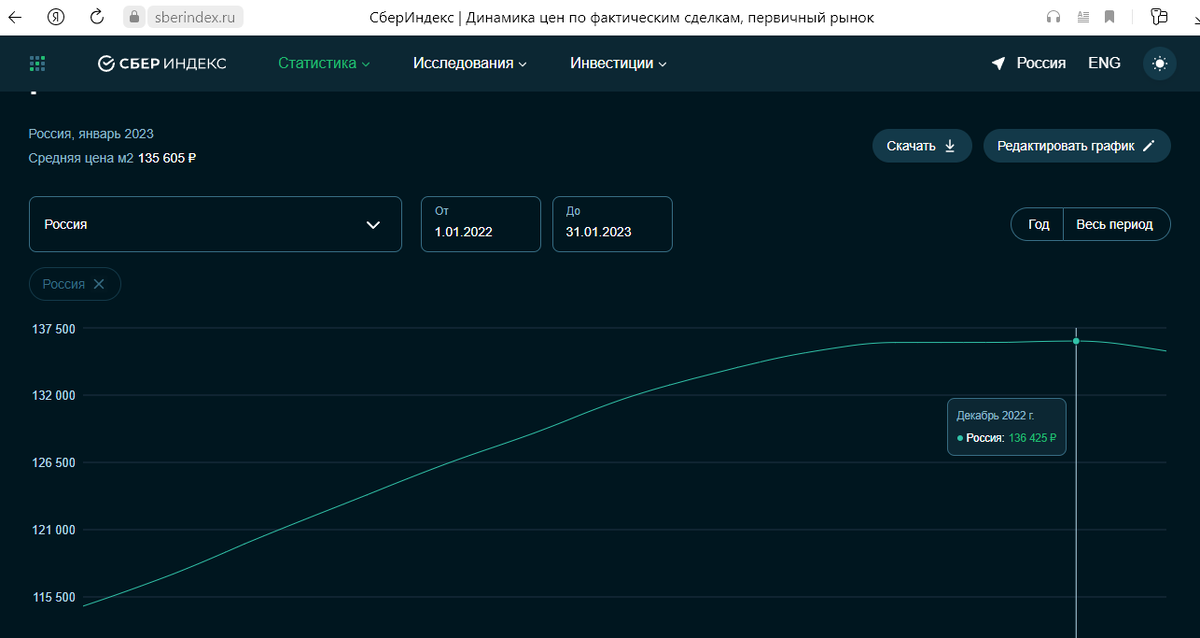Bookmark this page

coord(1109,17)
